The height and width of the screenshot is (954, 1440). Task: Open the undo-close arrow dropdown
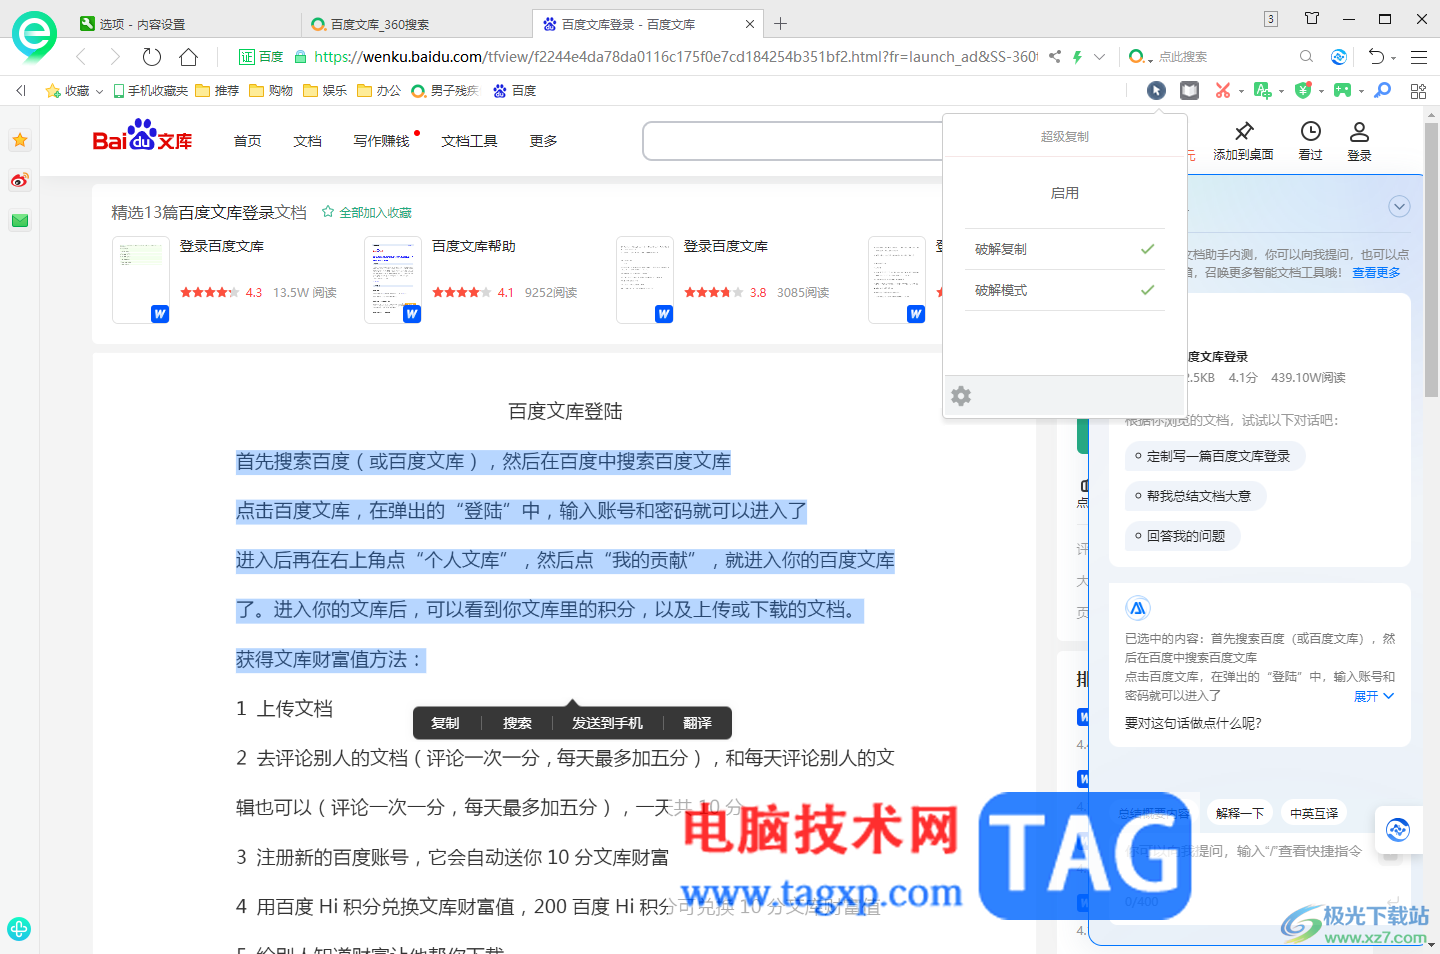1394,58
